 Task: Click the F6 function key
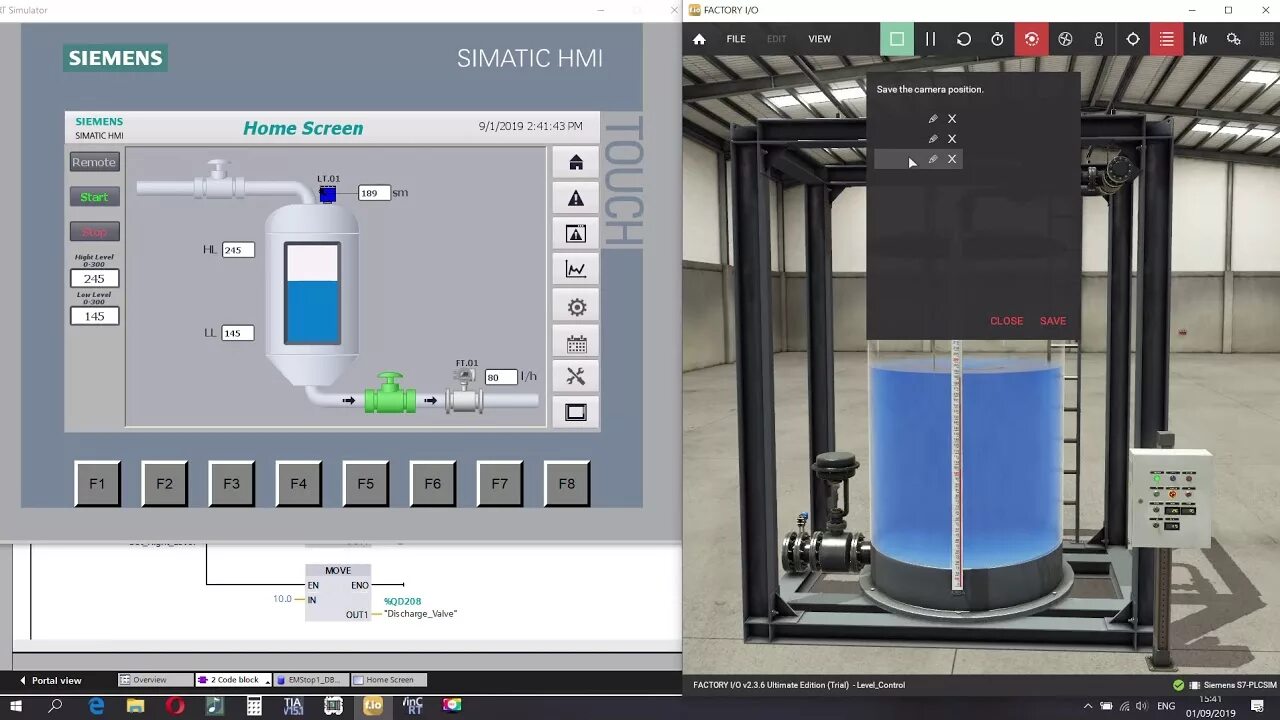tap(432, 484)
